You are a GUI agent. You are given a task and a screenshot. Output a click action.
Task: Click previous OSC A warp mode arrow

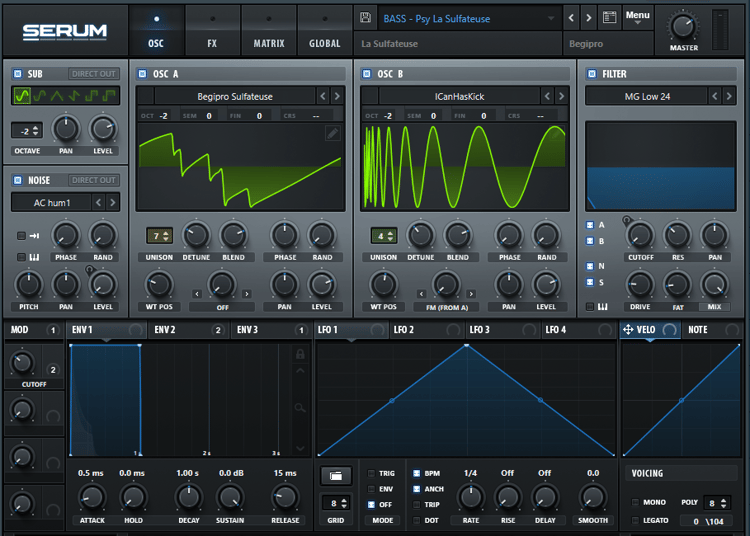click(x=197, y=294)
